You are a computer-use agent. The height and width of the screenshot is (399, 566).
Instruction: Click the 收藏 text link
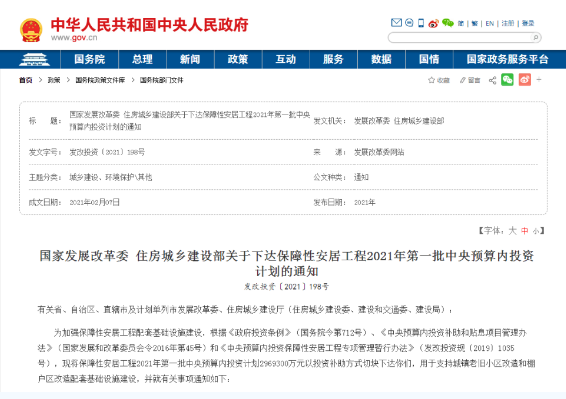(443, 80)
